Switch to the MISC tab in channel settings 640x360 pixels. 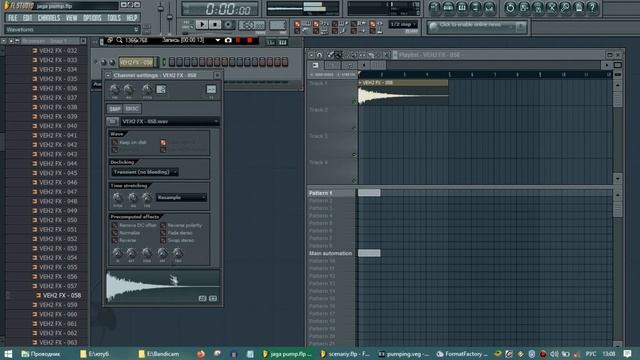132,109
